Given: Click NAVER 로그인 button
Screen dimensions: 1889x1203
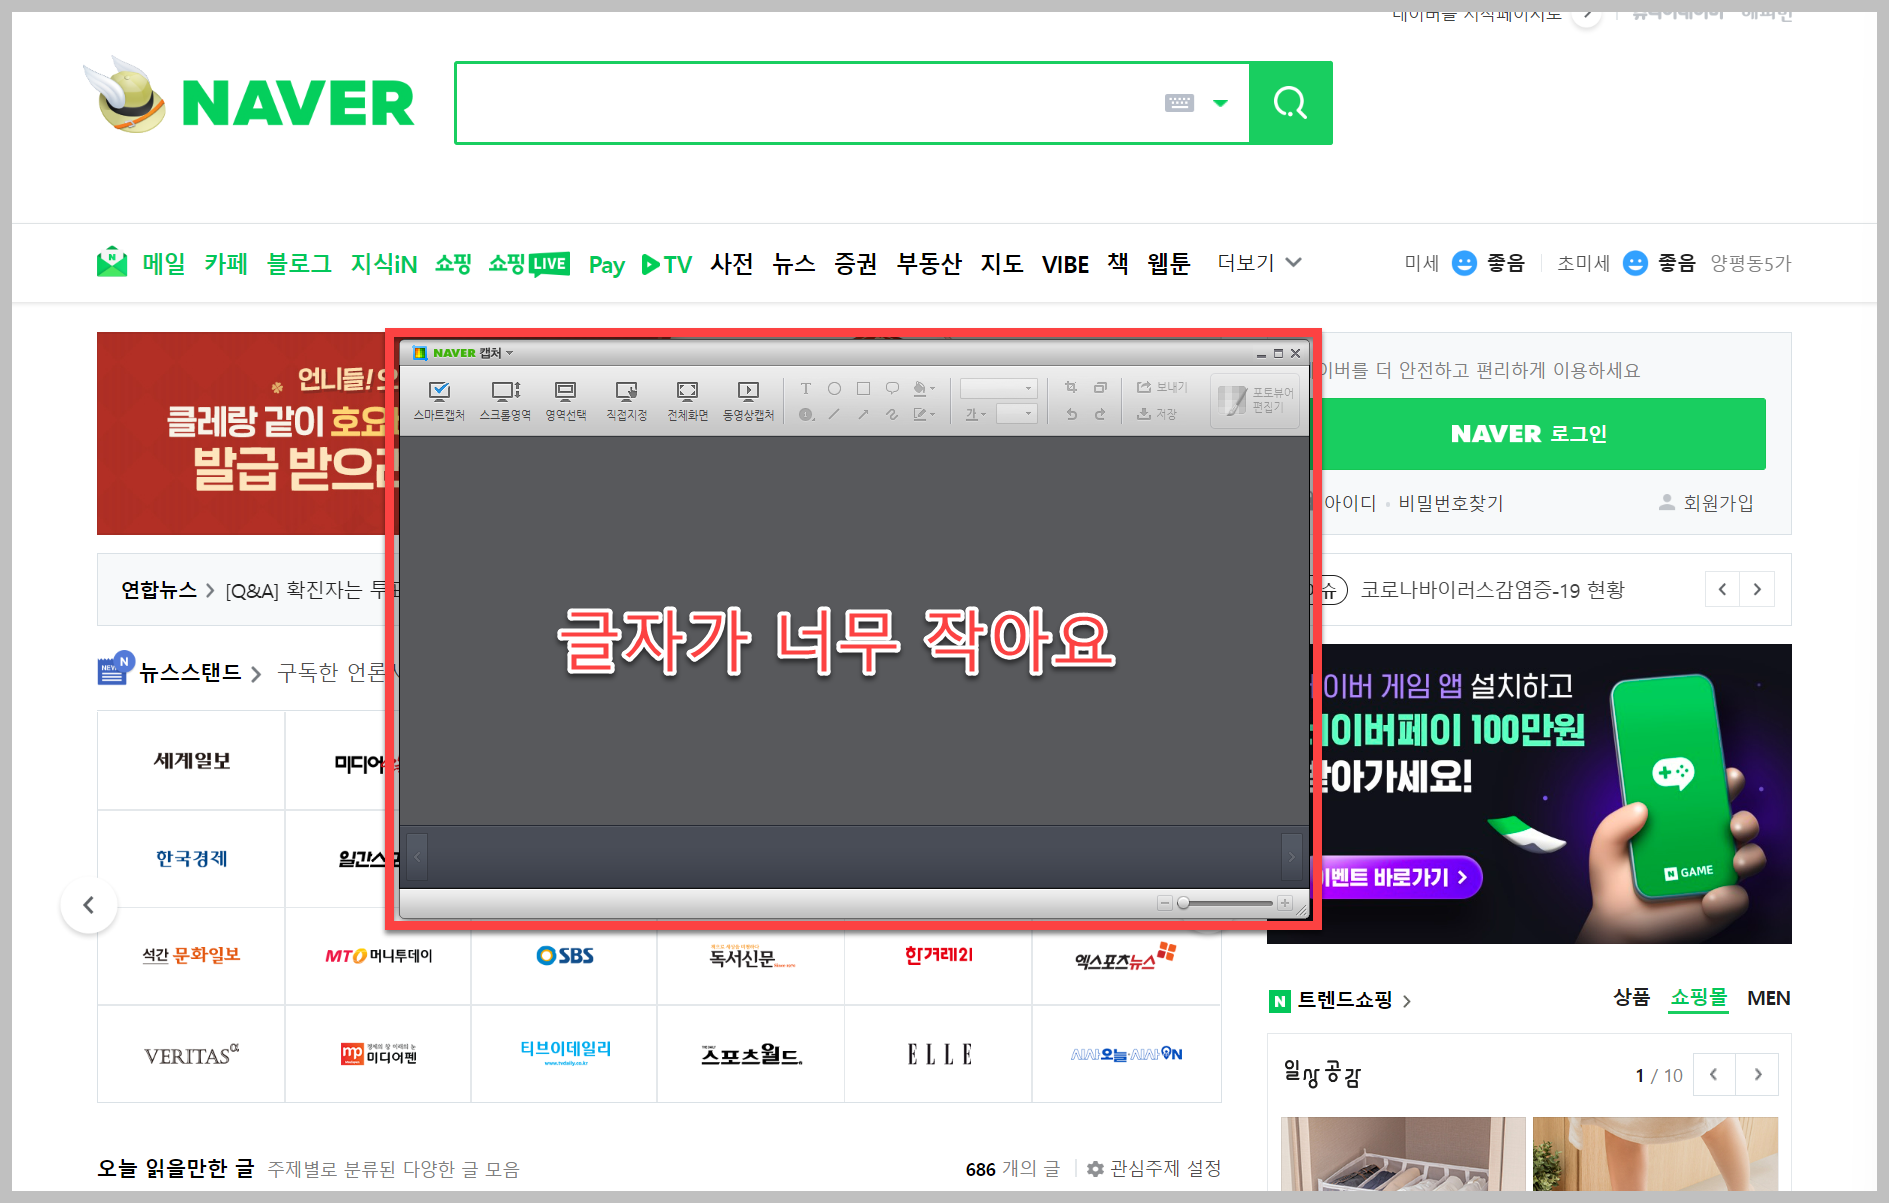Looking at the screenshot, I should click(x=1540, y=434).
